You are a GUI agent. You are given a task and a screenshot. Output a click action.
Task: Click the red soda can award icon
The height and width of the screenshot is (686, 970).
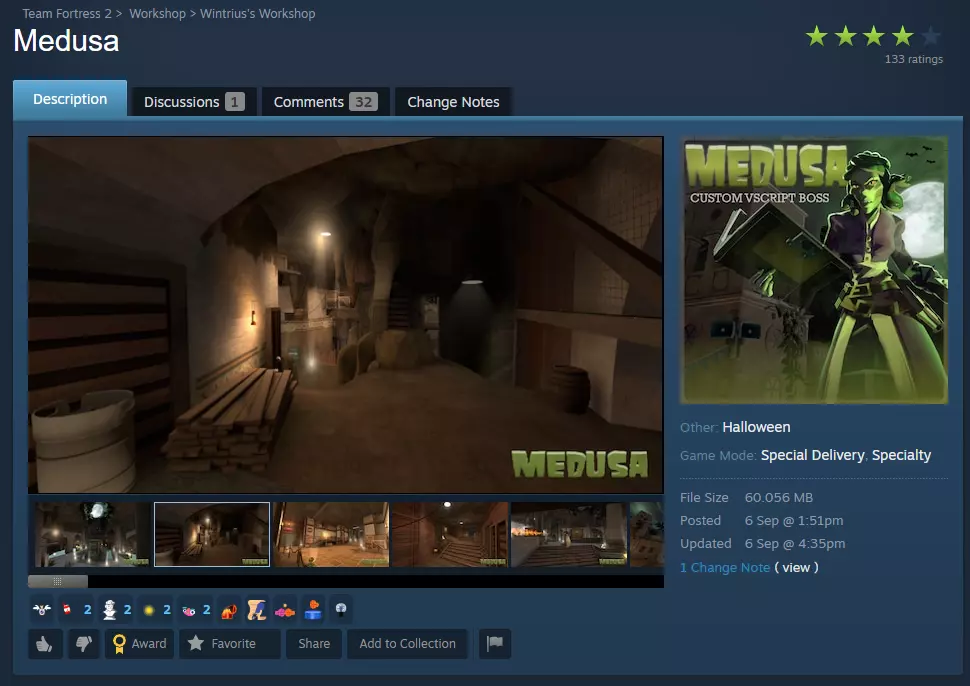tap(67, 610)
